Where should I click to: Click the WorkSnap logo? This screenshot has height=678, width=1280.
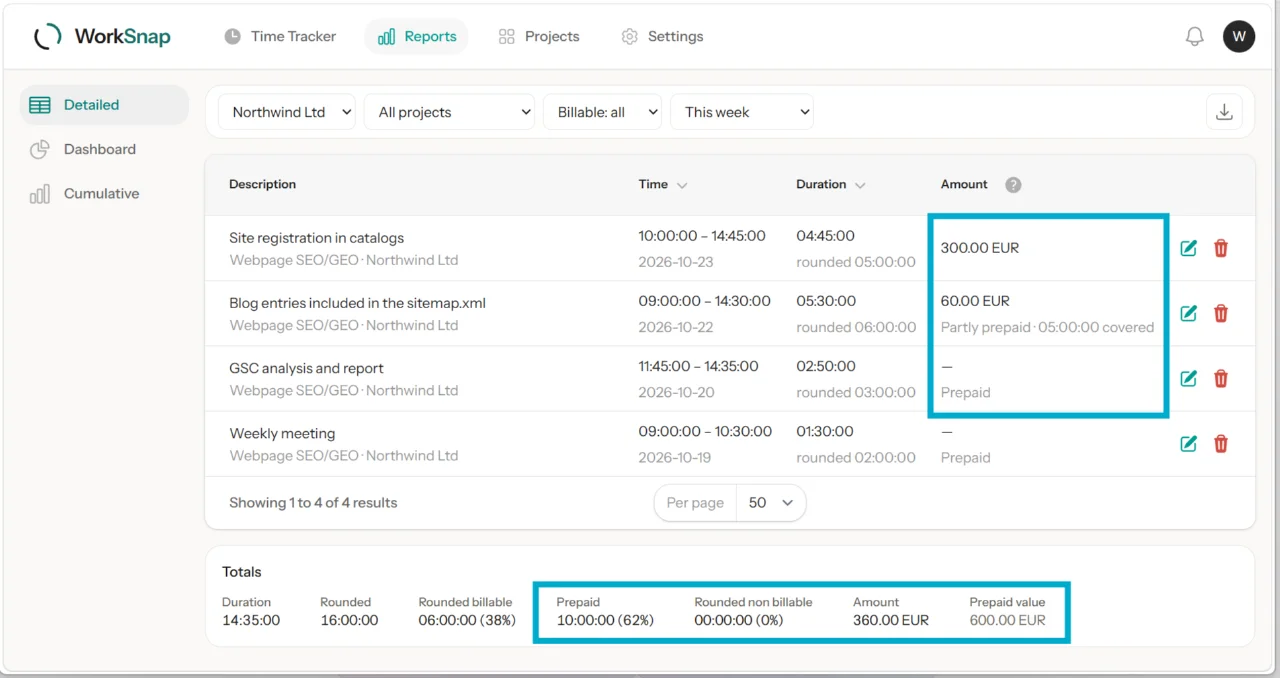[102, 37]
